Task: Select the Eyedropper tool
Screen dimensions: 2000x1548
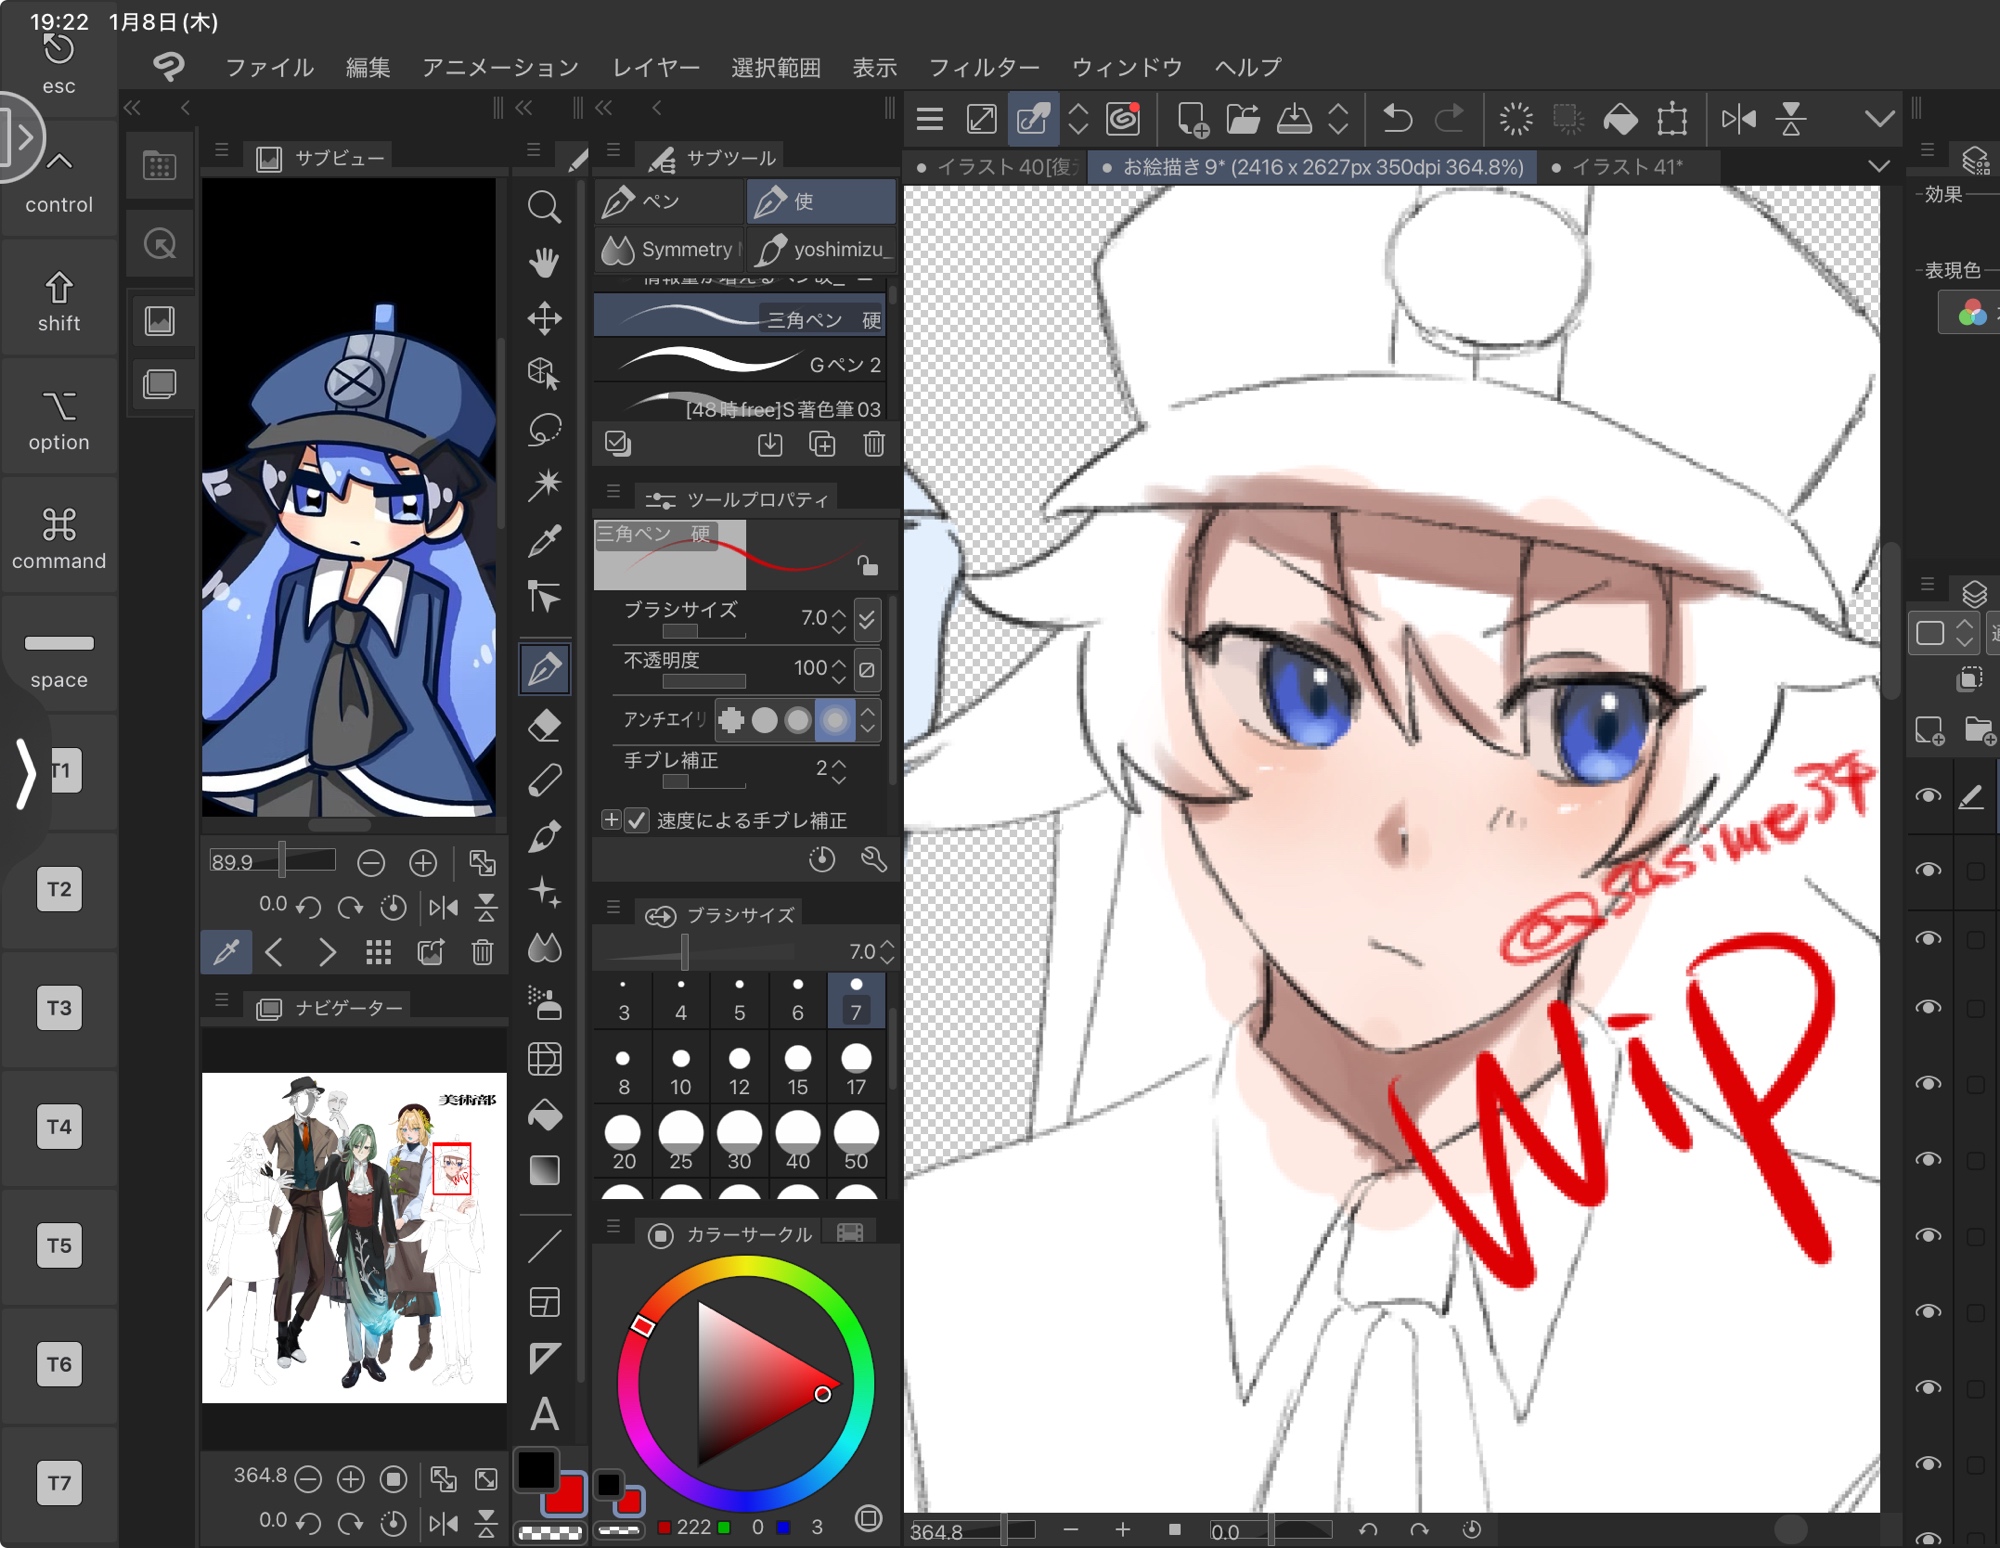Action: pyautogui.click(x=544, y=541)
